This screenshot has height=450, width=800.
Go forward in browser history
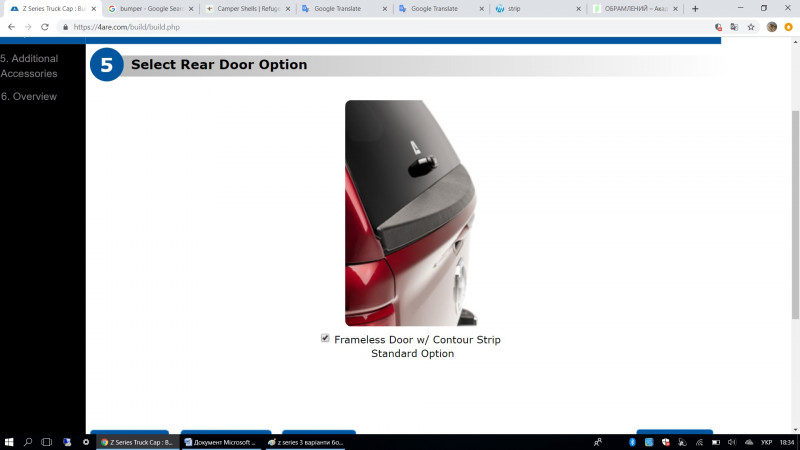pyautogui.click(x=28, y=27)
